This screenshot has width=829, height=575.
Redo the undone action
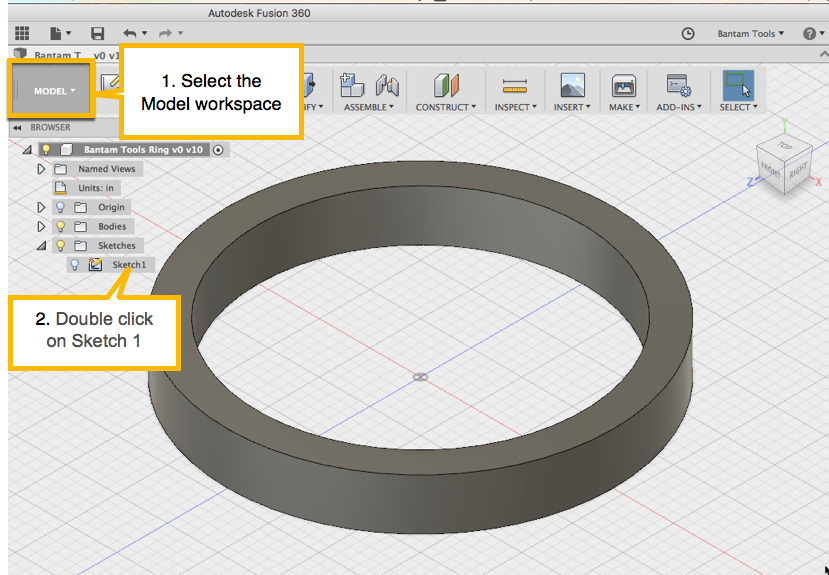165,33
